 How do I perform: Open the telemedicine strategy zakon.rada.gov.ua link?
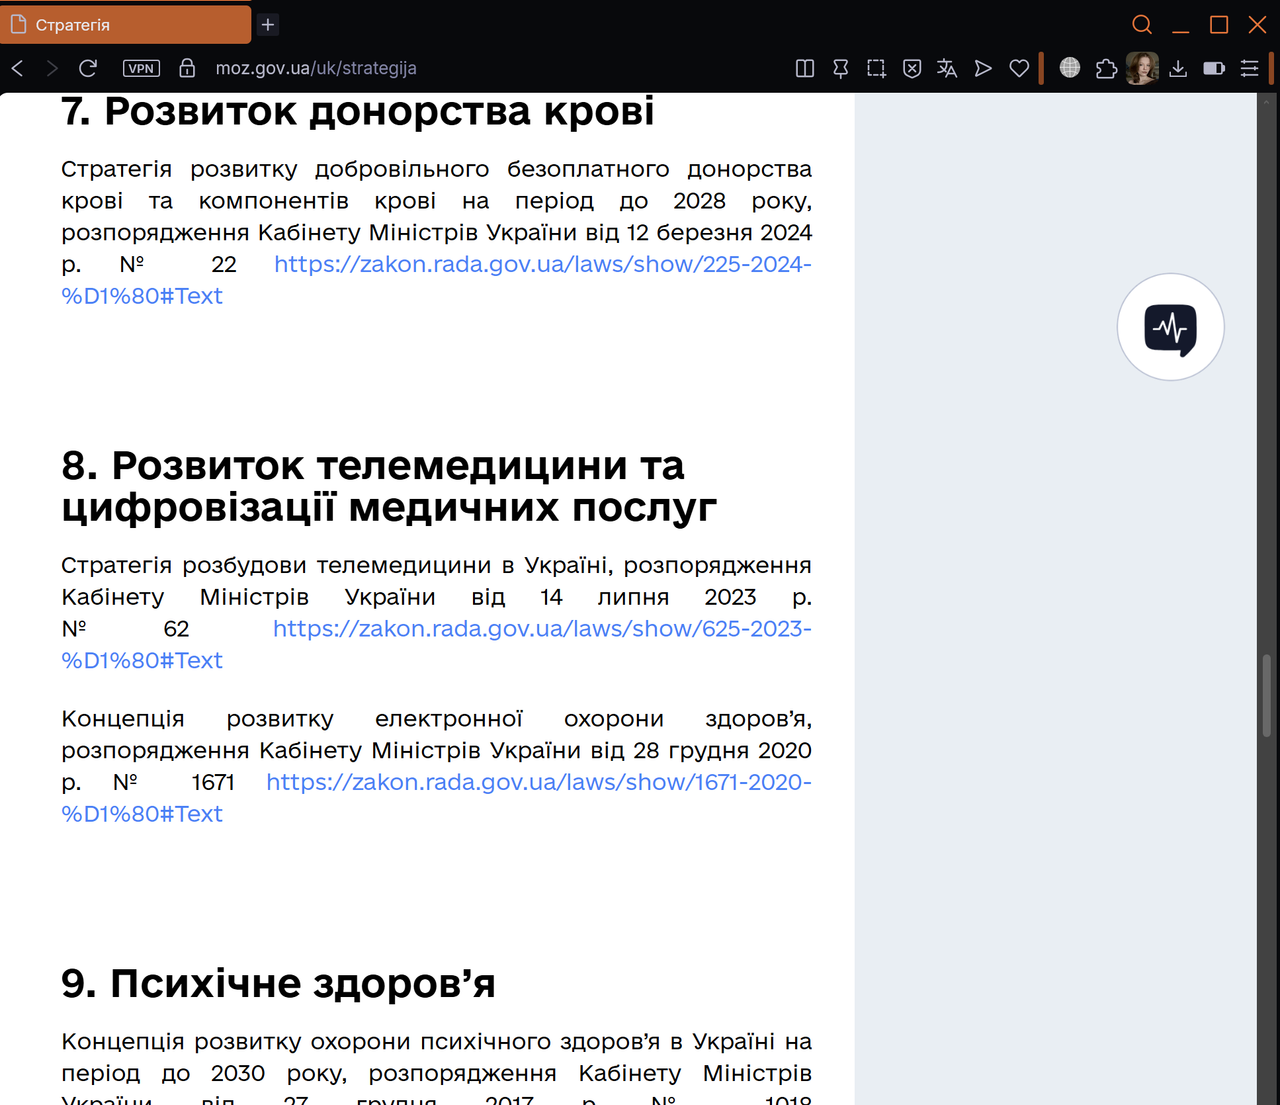542,628
